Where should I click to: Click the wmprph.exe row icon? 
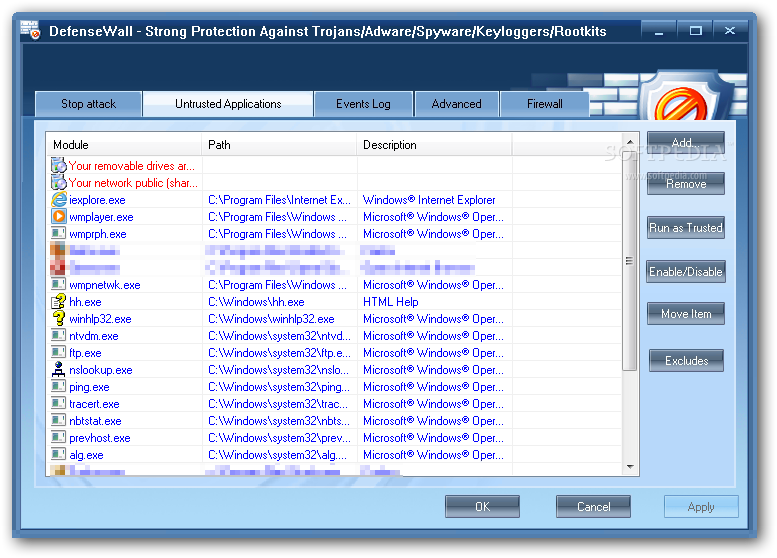(x=58, y=233)
